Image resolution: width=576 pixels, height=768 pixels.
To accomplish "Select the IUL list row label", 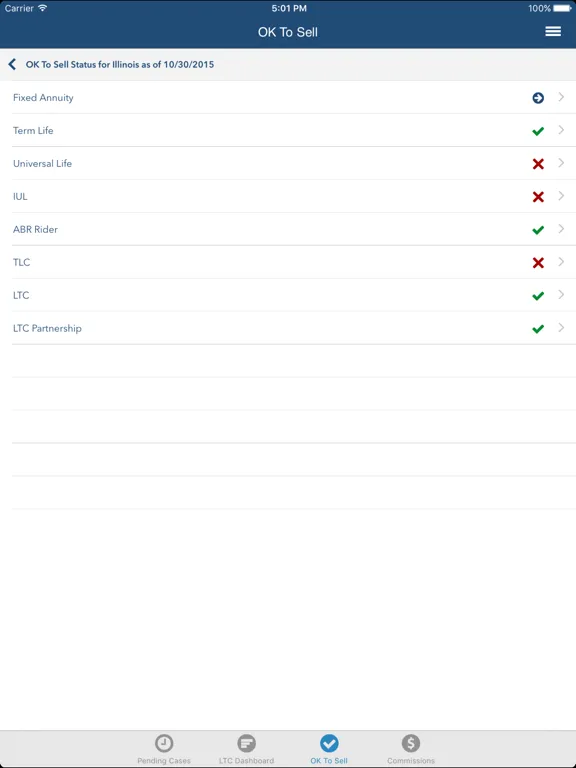I will [x=20, y=196].
